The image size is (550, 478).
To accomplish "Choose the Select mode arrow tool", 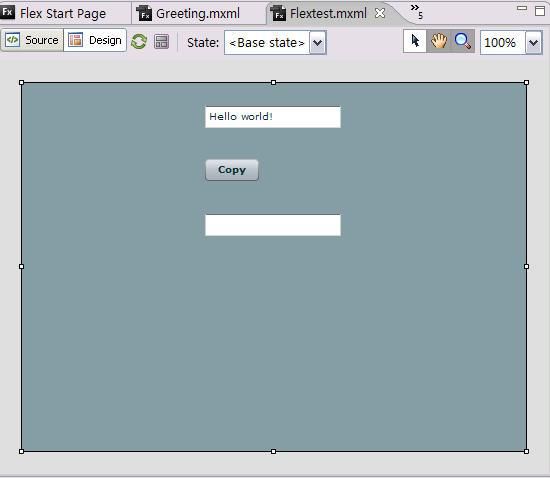I will tap(415, 41).
